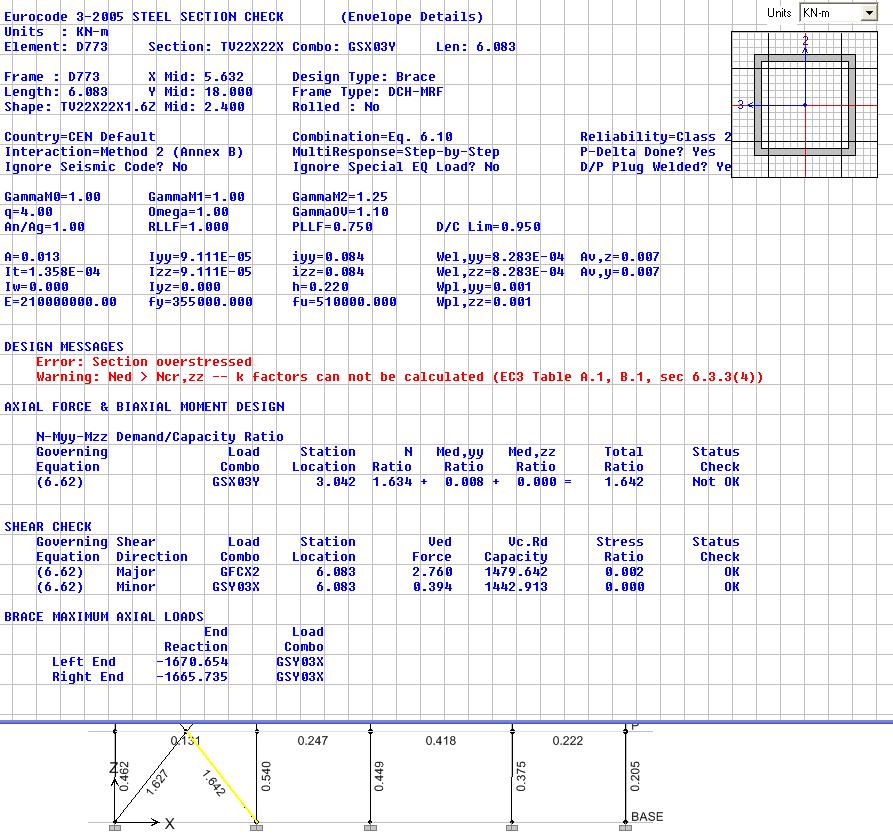Click the beam ratio label 0.418
This screenshot has width=893, height=837.
tap(440, 741)
